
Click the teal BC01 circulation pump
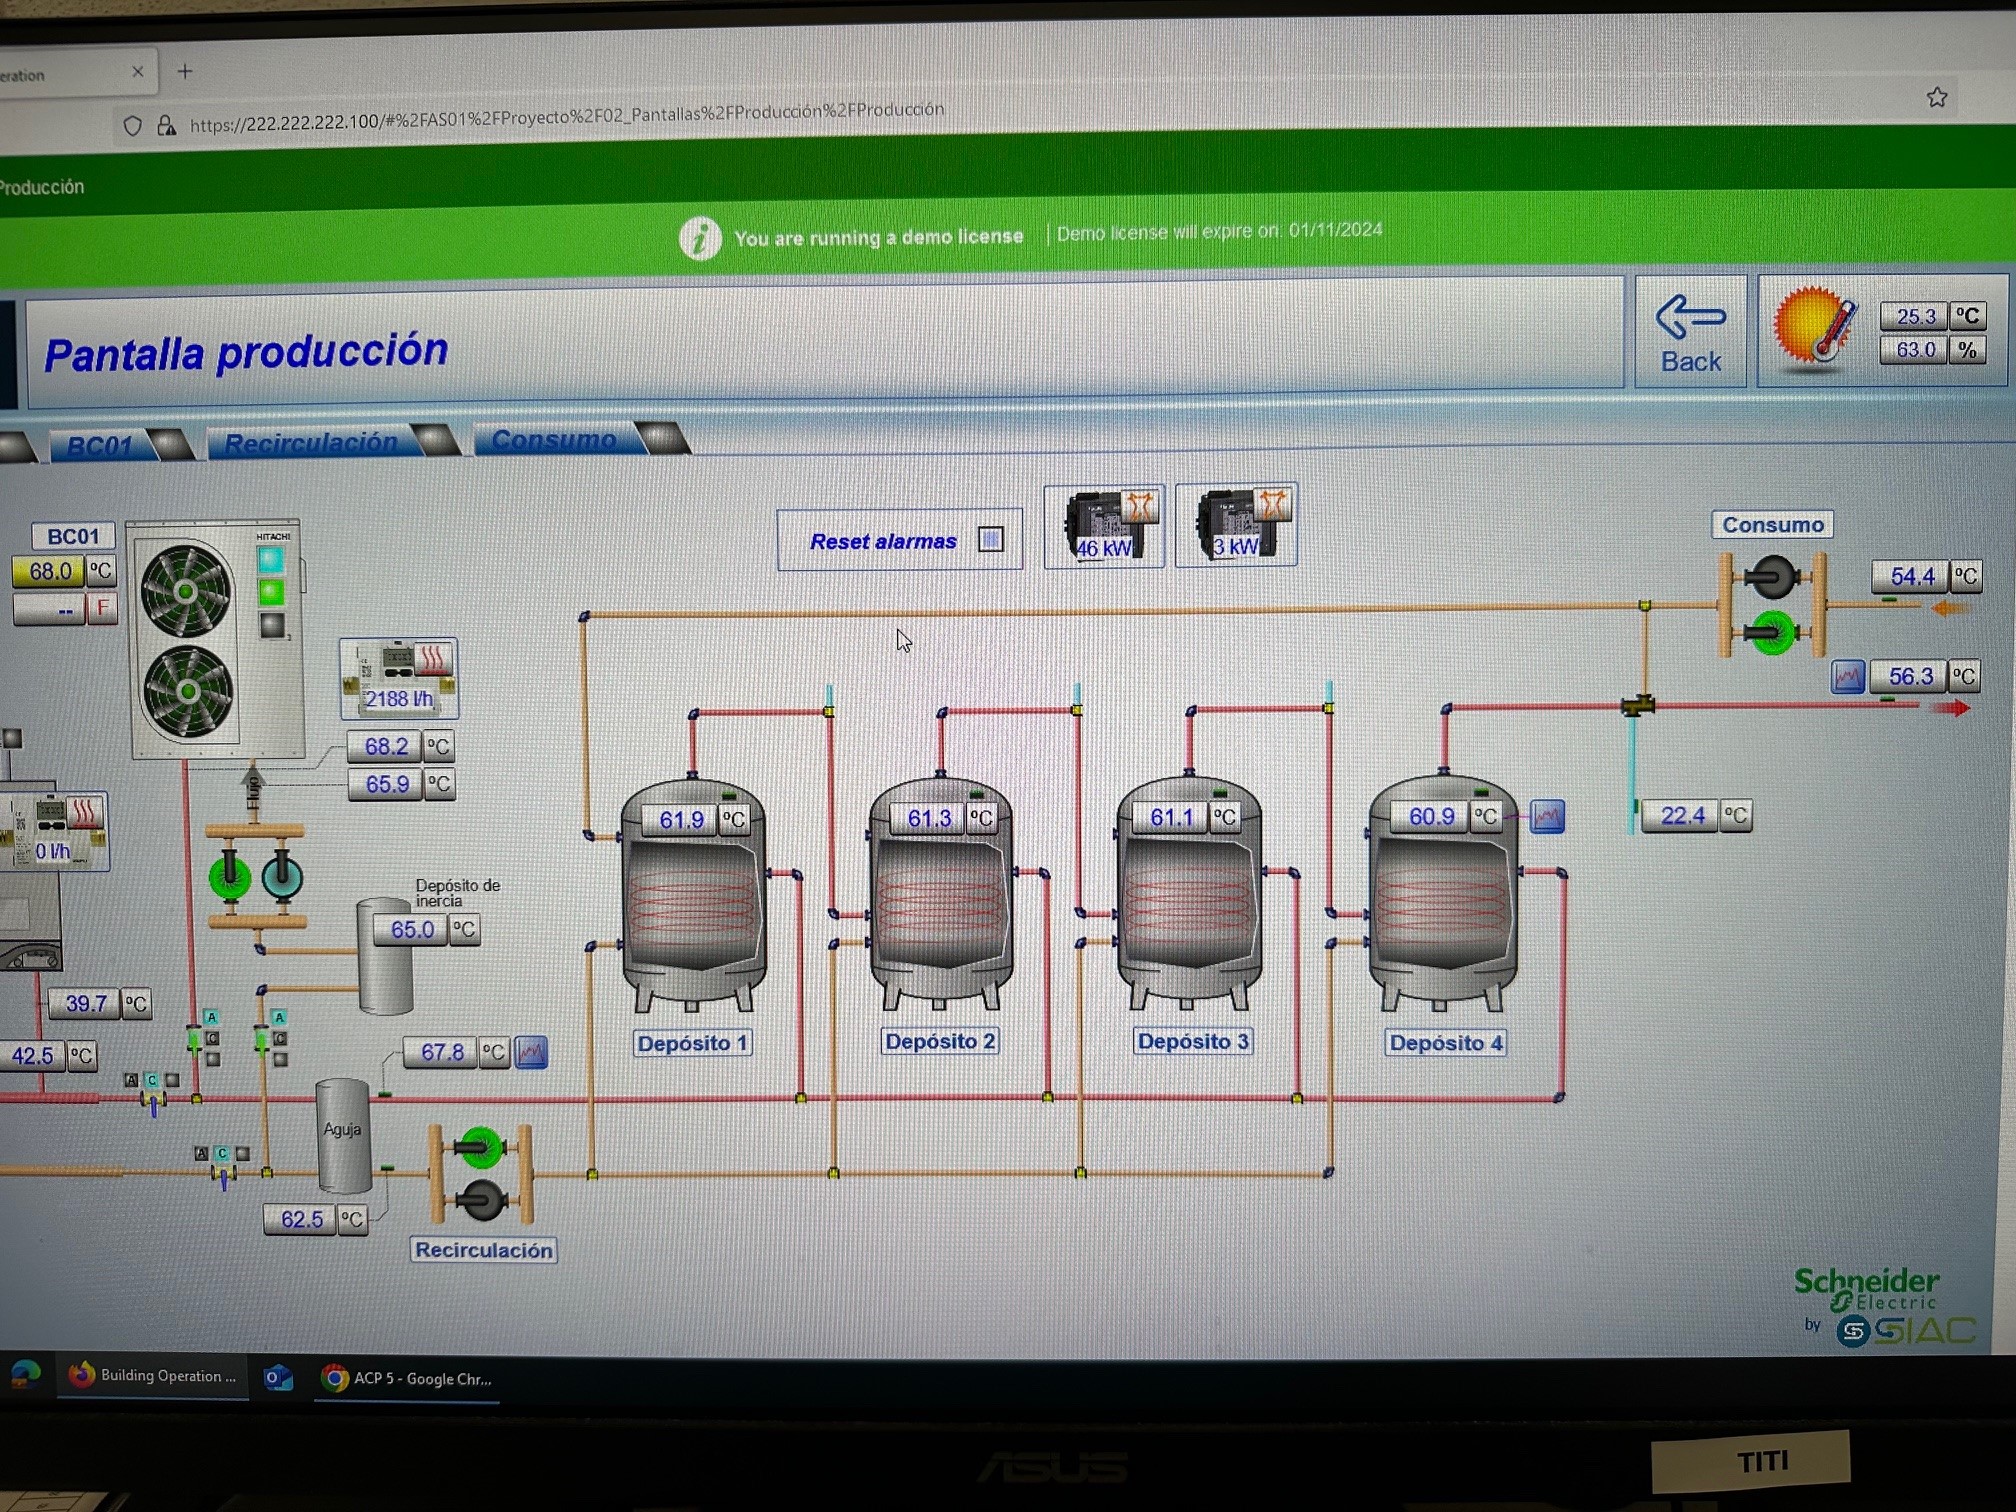pyautogui.click(x=282, y=876)
